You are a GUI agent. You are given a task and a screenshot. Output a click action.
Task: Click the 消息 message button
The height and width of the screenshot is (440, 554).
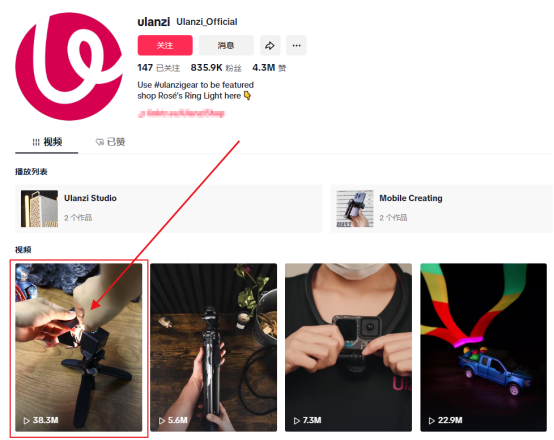click(226, 45)
